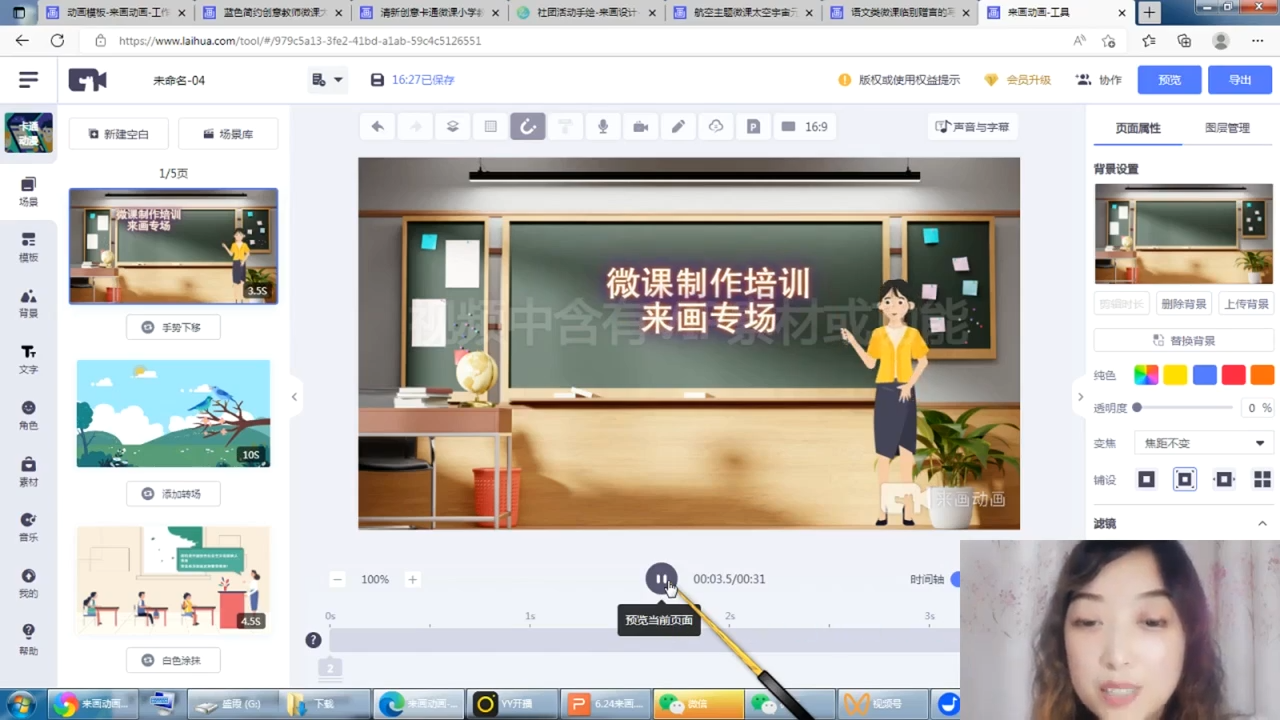Select the pencil draw tool
Viewport: 1280px width, 720px height.
pos(678,127)
